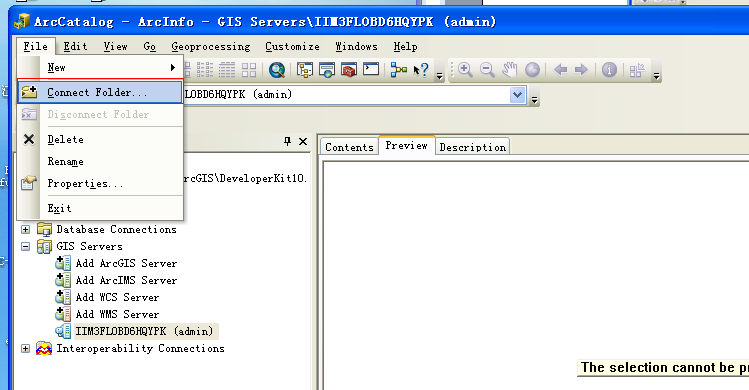Click Add ArcIMS Server
This screenshot has width=749, height=390.
click(x=126, y=281)
